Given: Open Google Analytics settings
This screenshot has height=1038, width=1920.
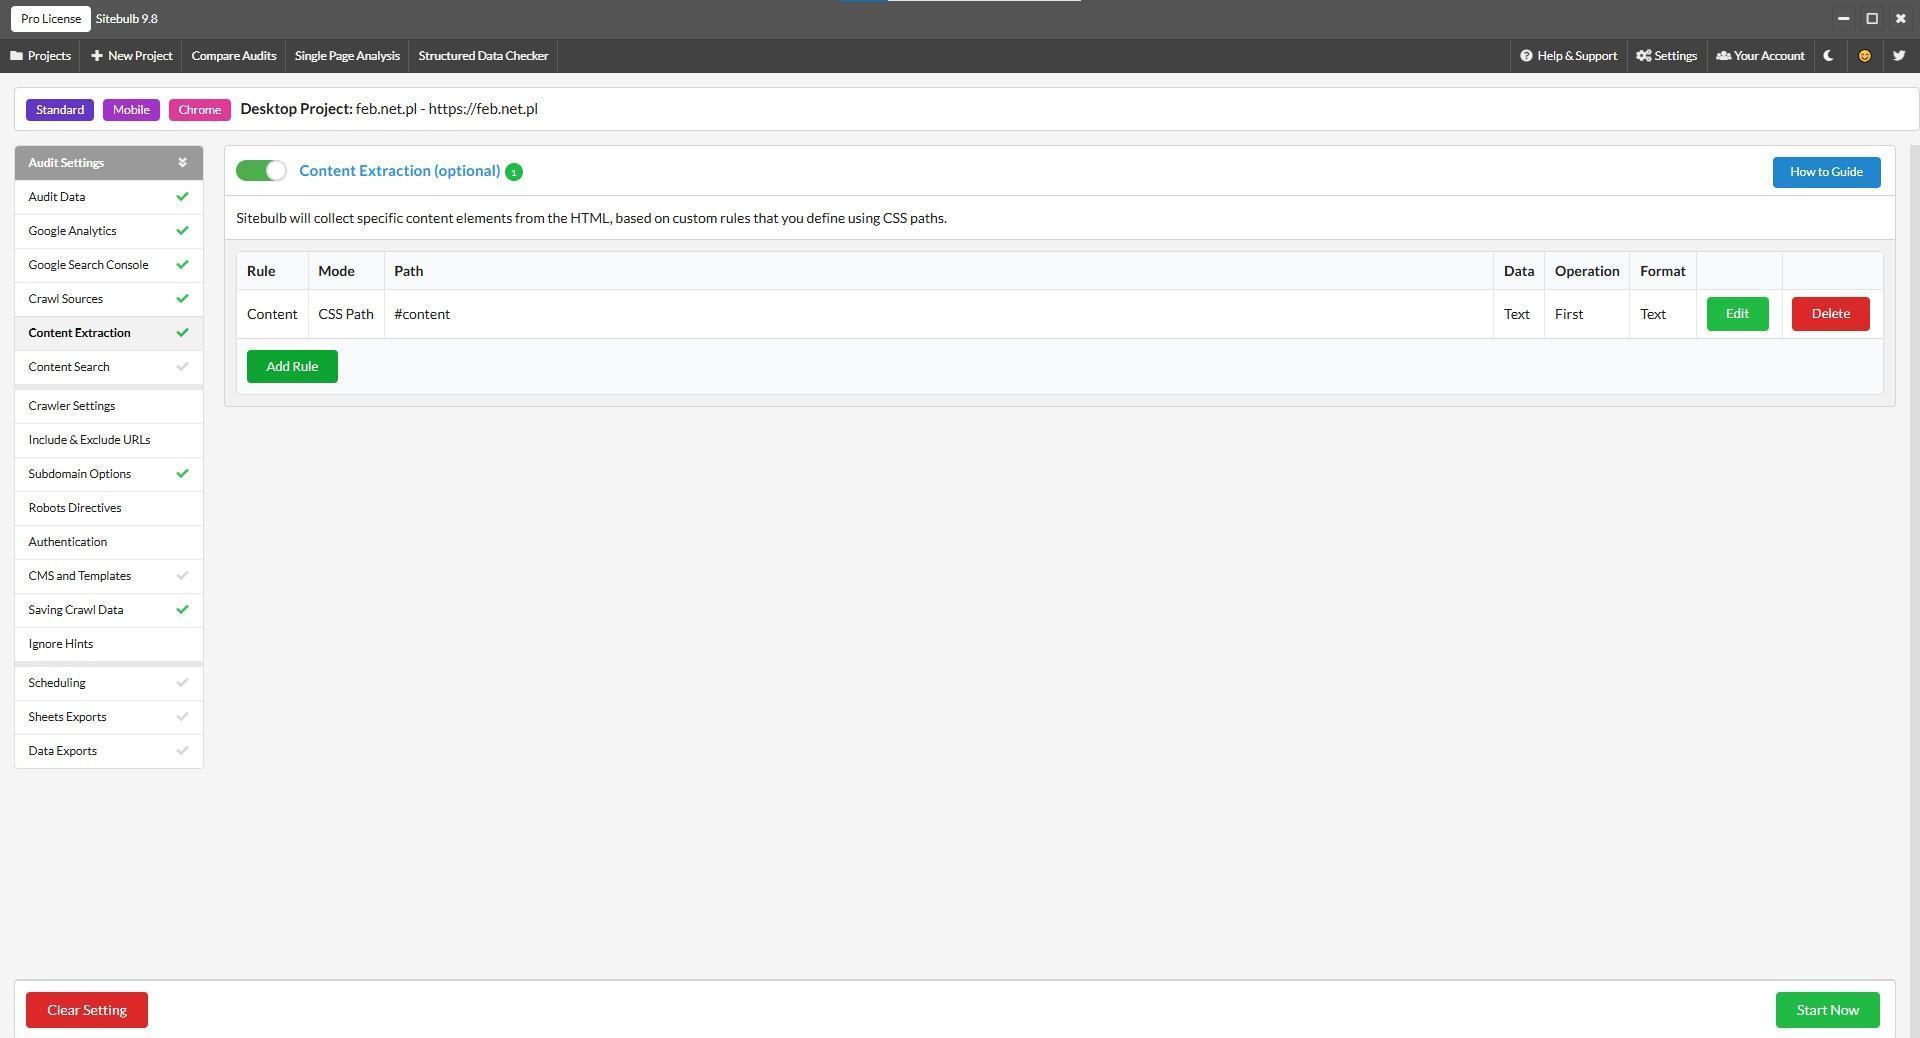Looking at the screenshot, I should pos(109,231).
